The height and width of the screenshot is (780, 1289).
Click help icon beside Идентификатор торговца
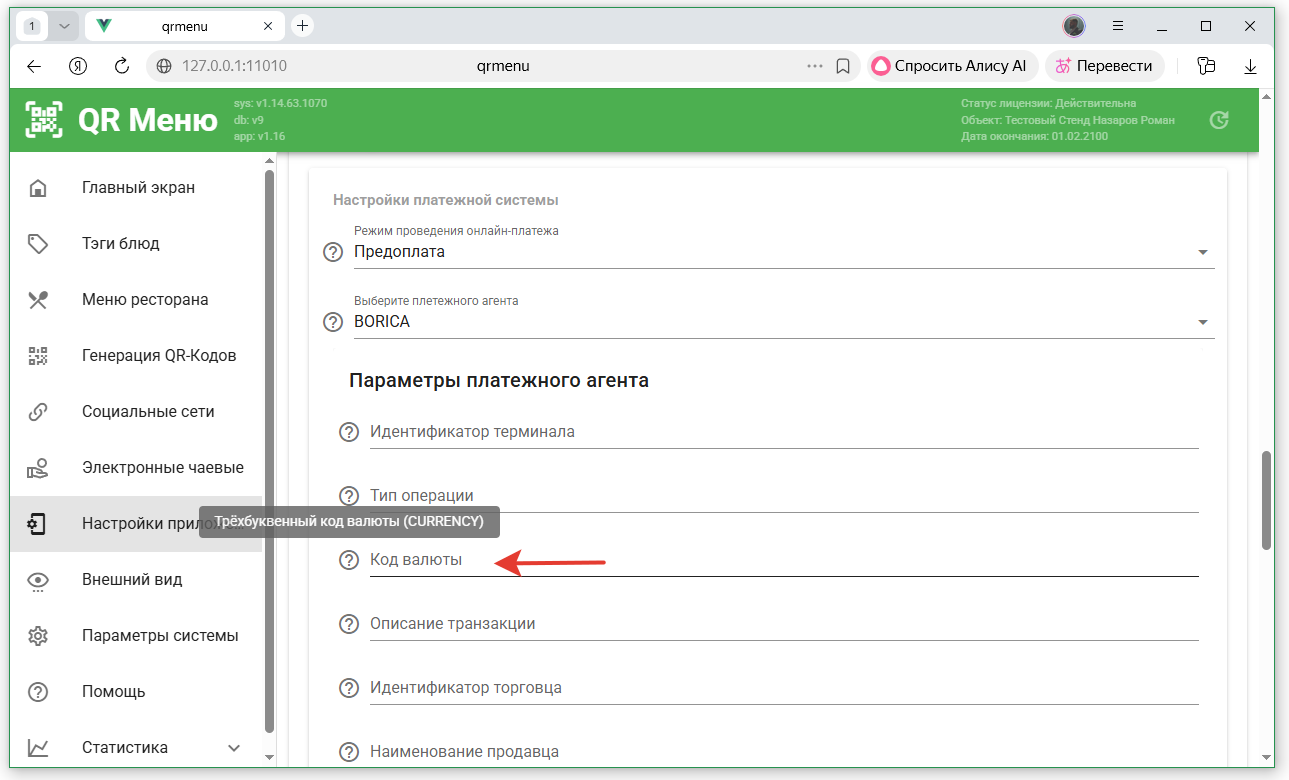point(348,688)
